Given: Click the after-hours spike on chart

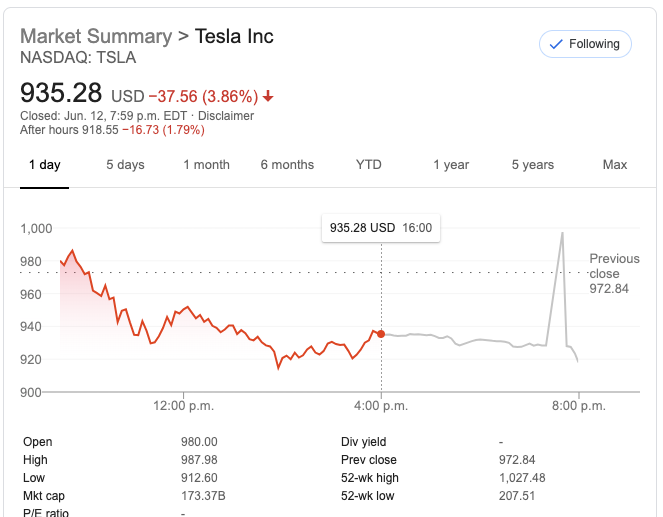Looking at the screenshot, I should point(563,234).
